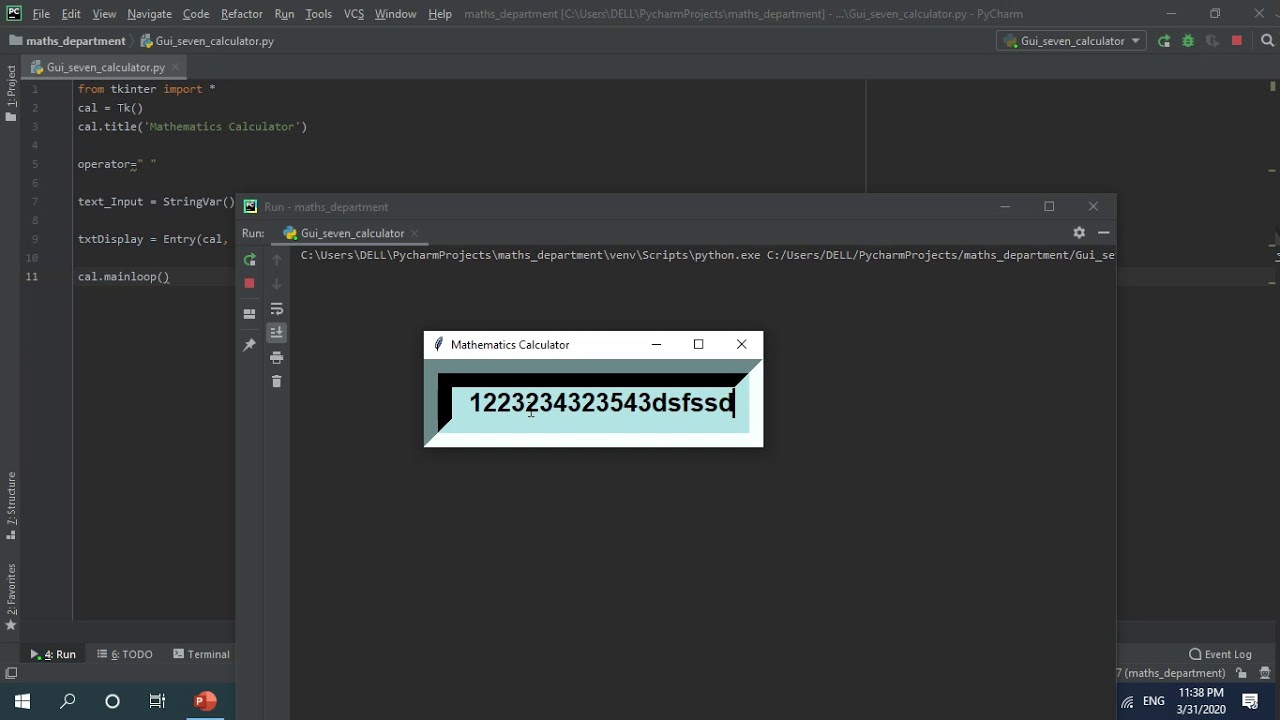
Task: Rerun Gui_seven_calculator in Run panel
Action: 249,260
